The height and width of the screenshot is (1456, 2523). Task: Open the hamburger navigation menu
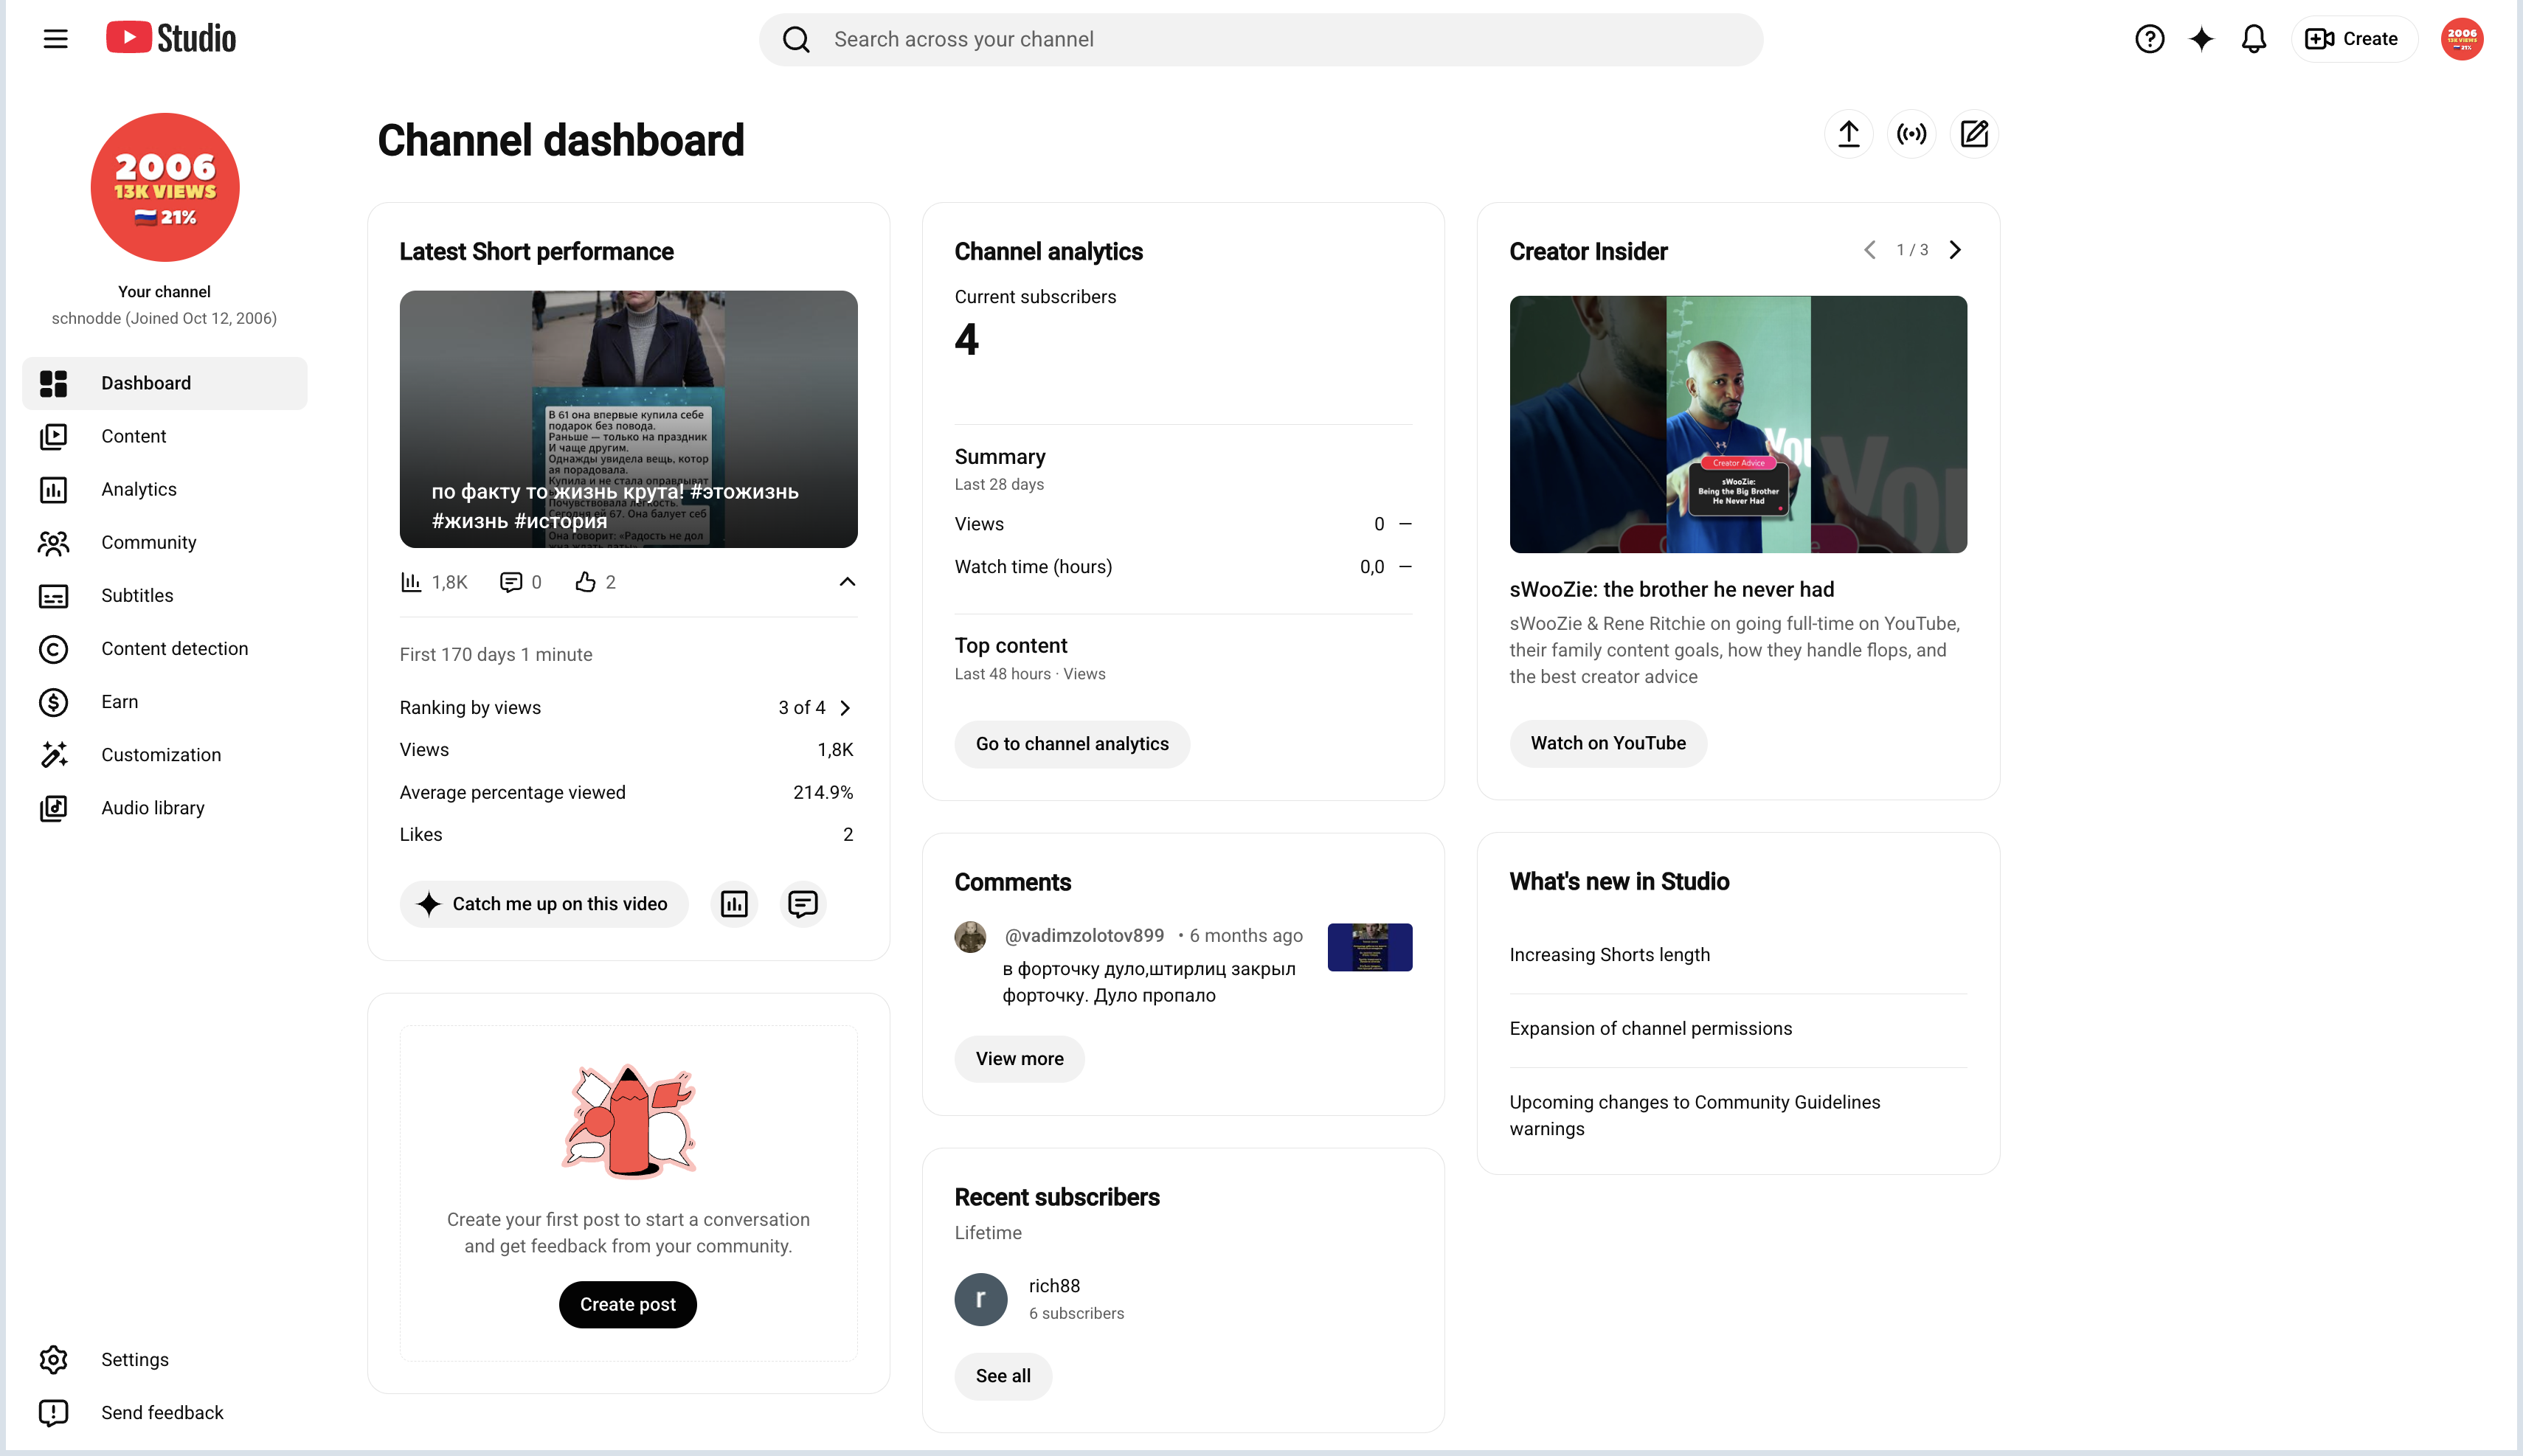coord(56,39)
